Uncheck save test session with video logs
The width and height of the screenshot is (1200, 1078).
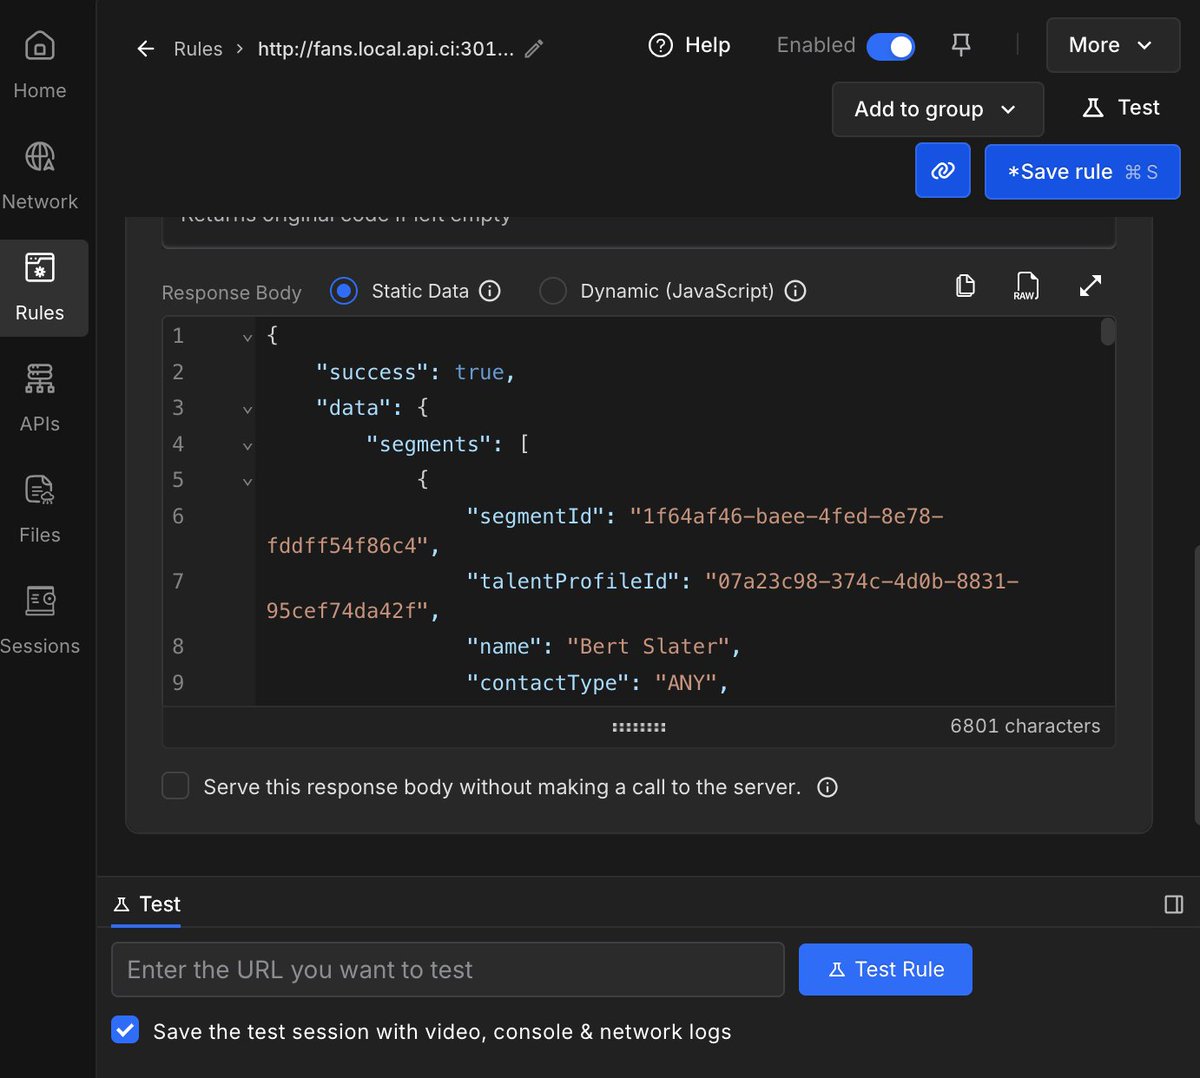tap(125, 1029)
